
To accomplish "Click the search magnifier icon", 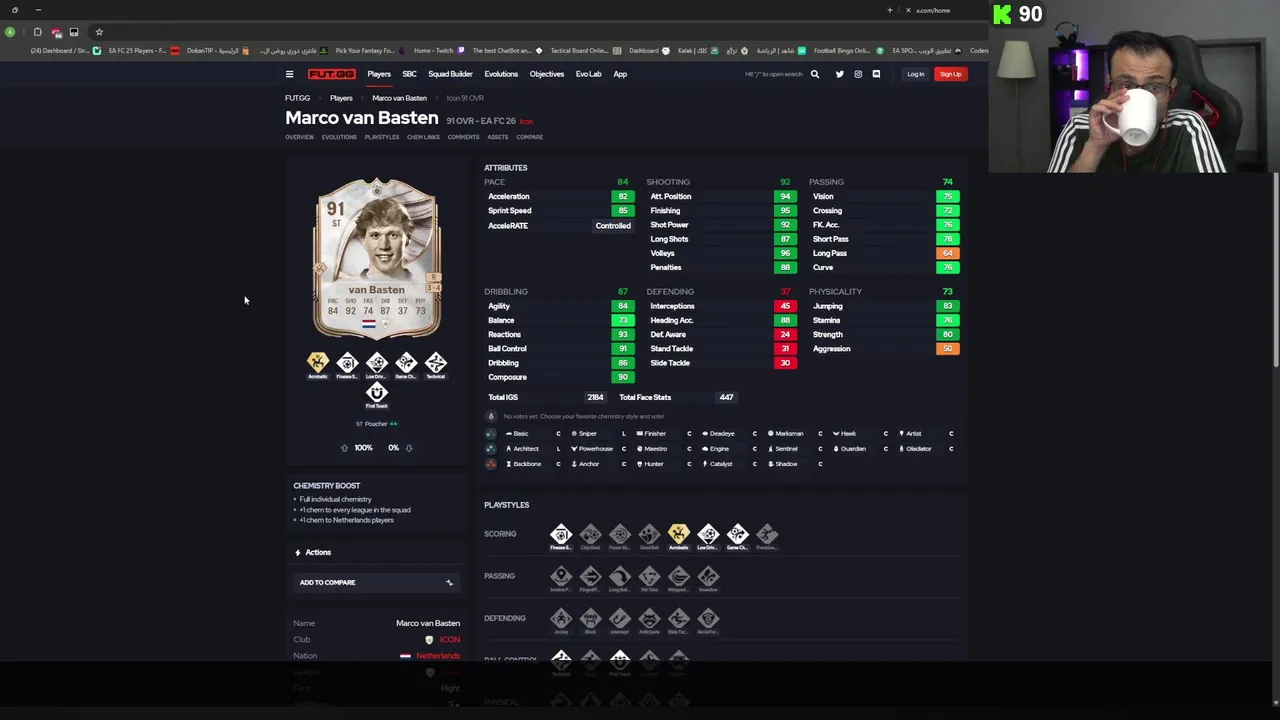I will 814,74.
